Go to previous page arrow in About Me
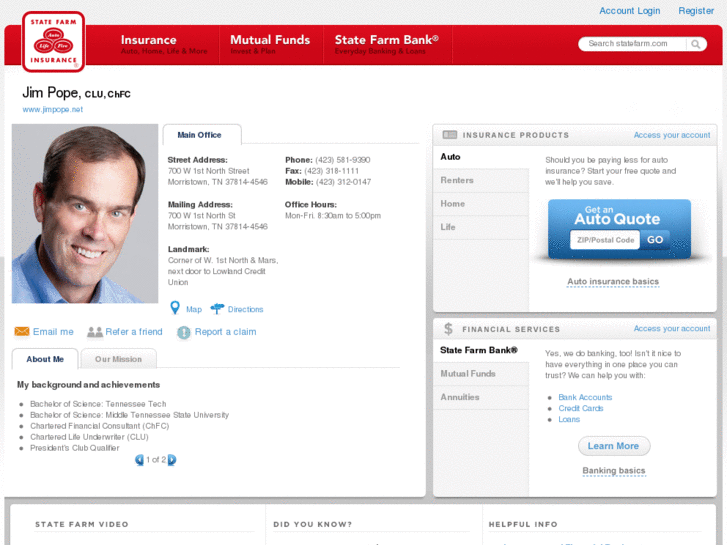727x545 pixels. tap(139, 460)
